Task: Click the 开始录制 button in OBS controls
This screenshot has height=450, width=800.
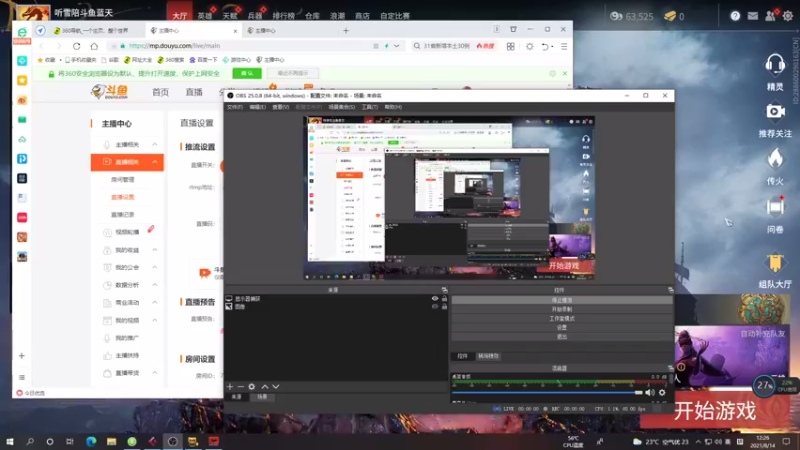Action: click(x=562, y=309)
